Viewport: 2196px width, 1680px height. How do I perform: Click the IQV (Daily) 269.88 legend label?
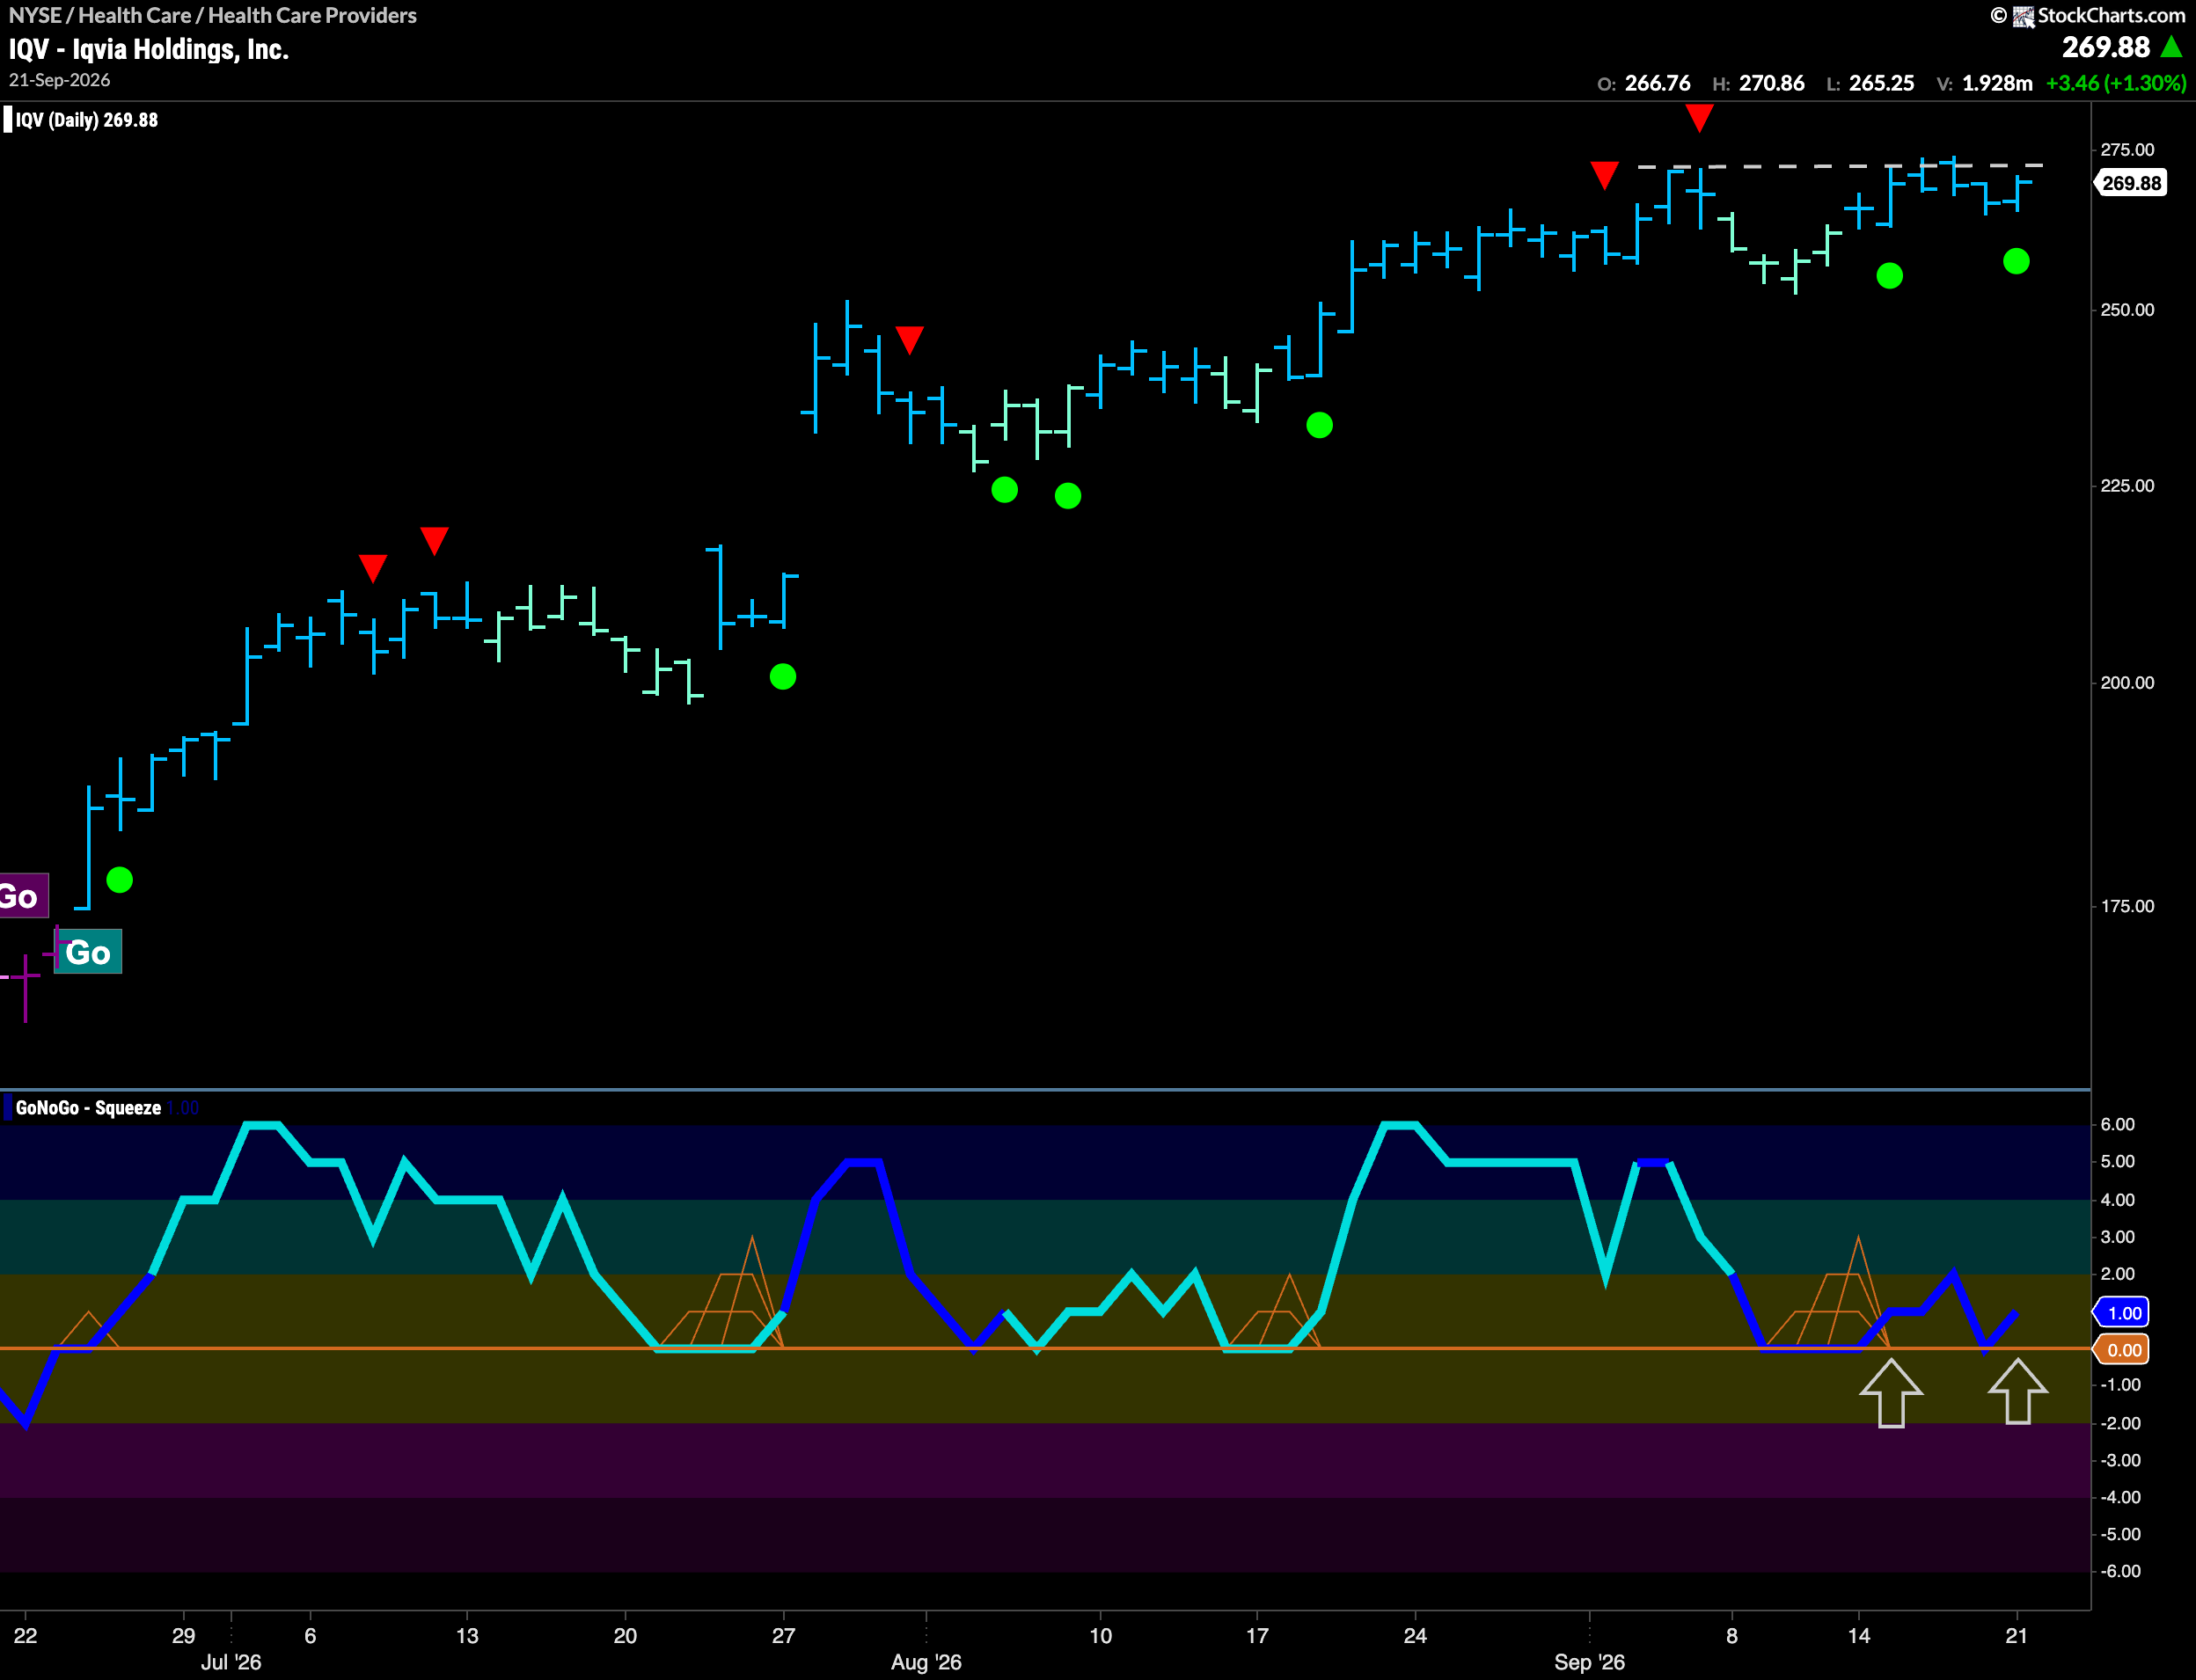86,120
